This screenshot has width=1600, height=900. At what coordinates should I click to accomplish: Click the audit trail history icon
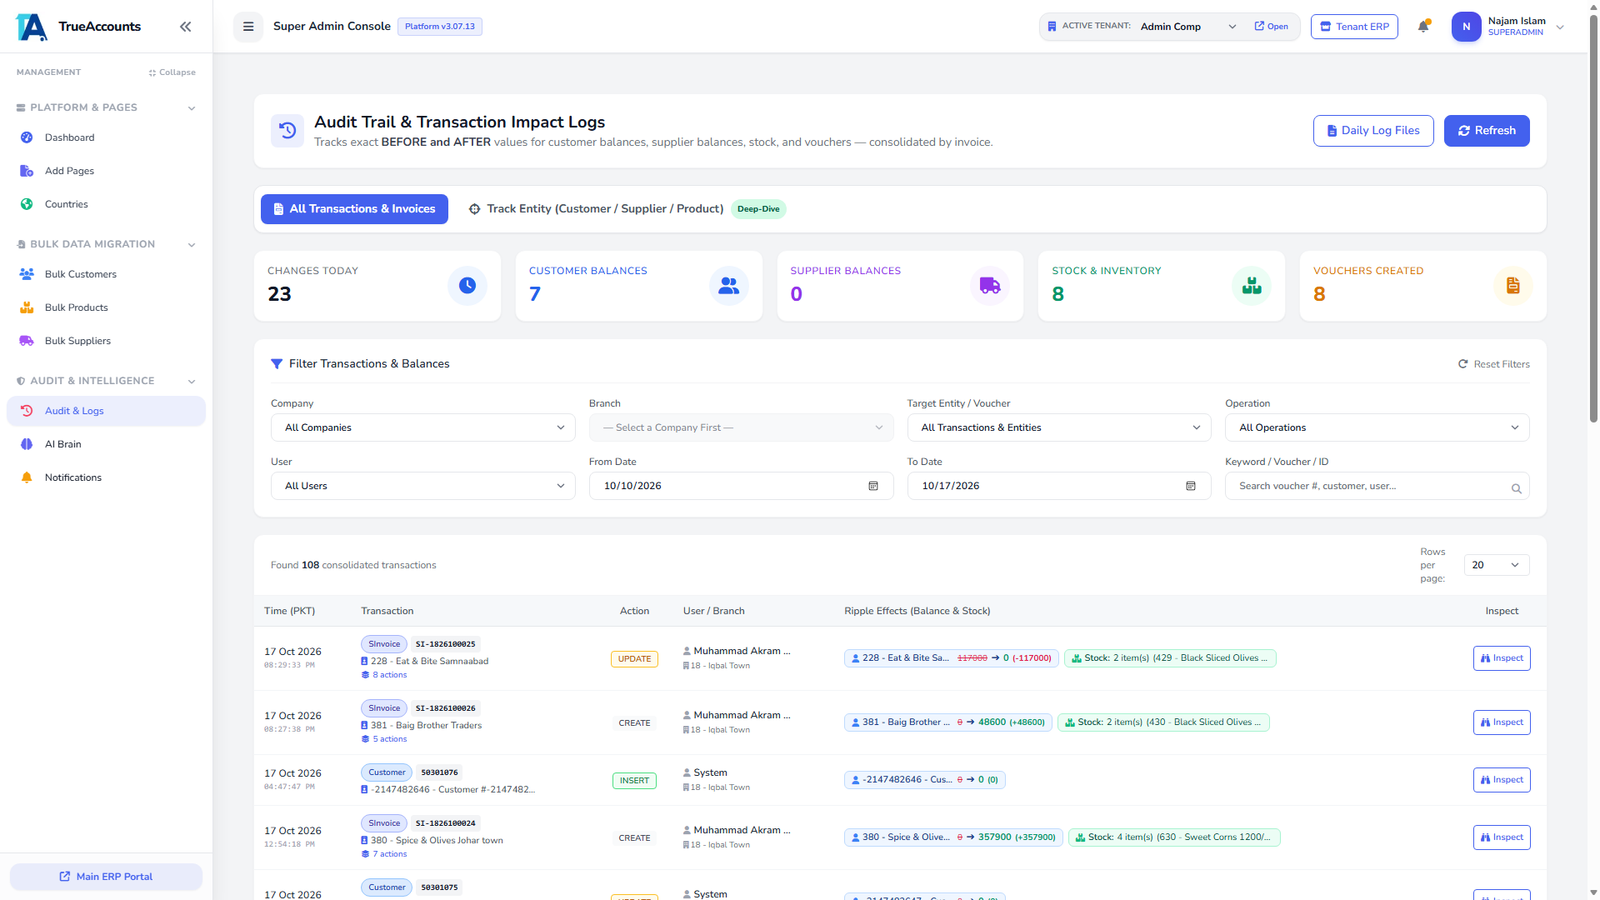(x=287, y=131)
